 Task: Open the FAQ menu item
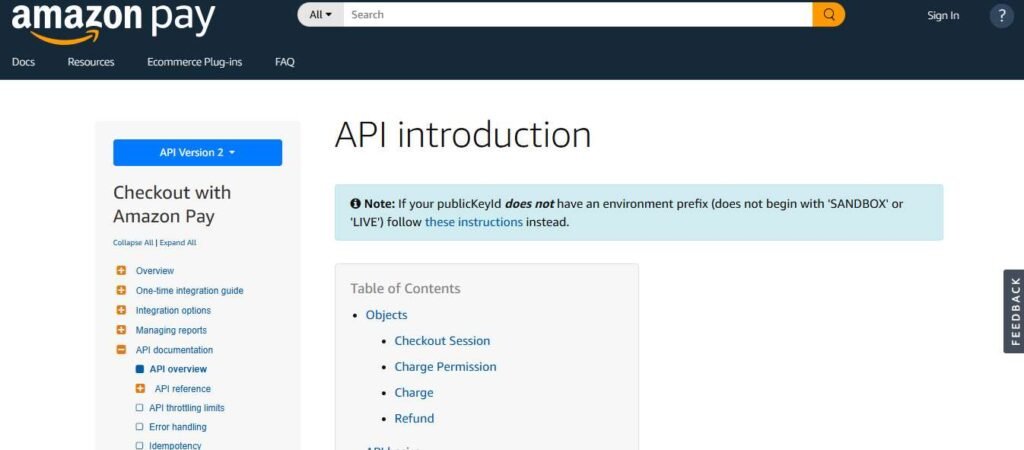point(285,62)
